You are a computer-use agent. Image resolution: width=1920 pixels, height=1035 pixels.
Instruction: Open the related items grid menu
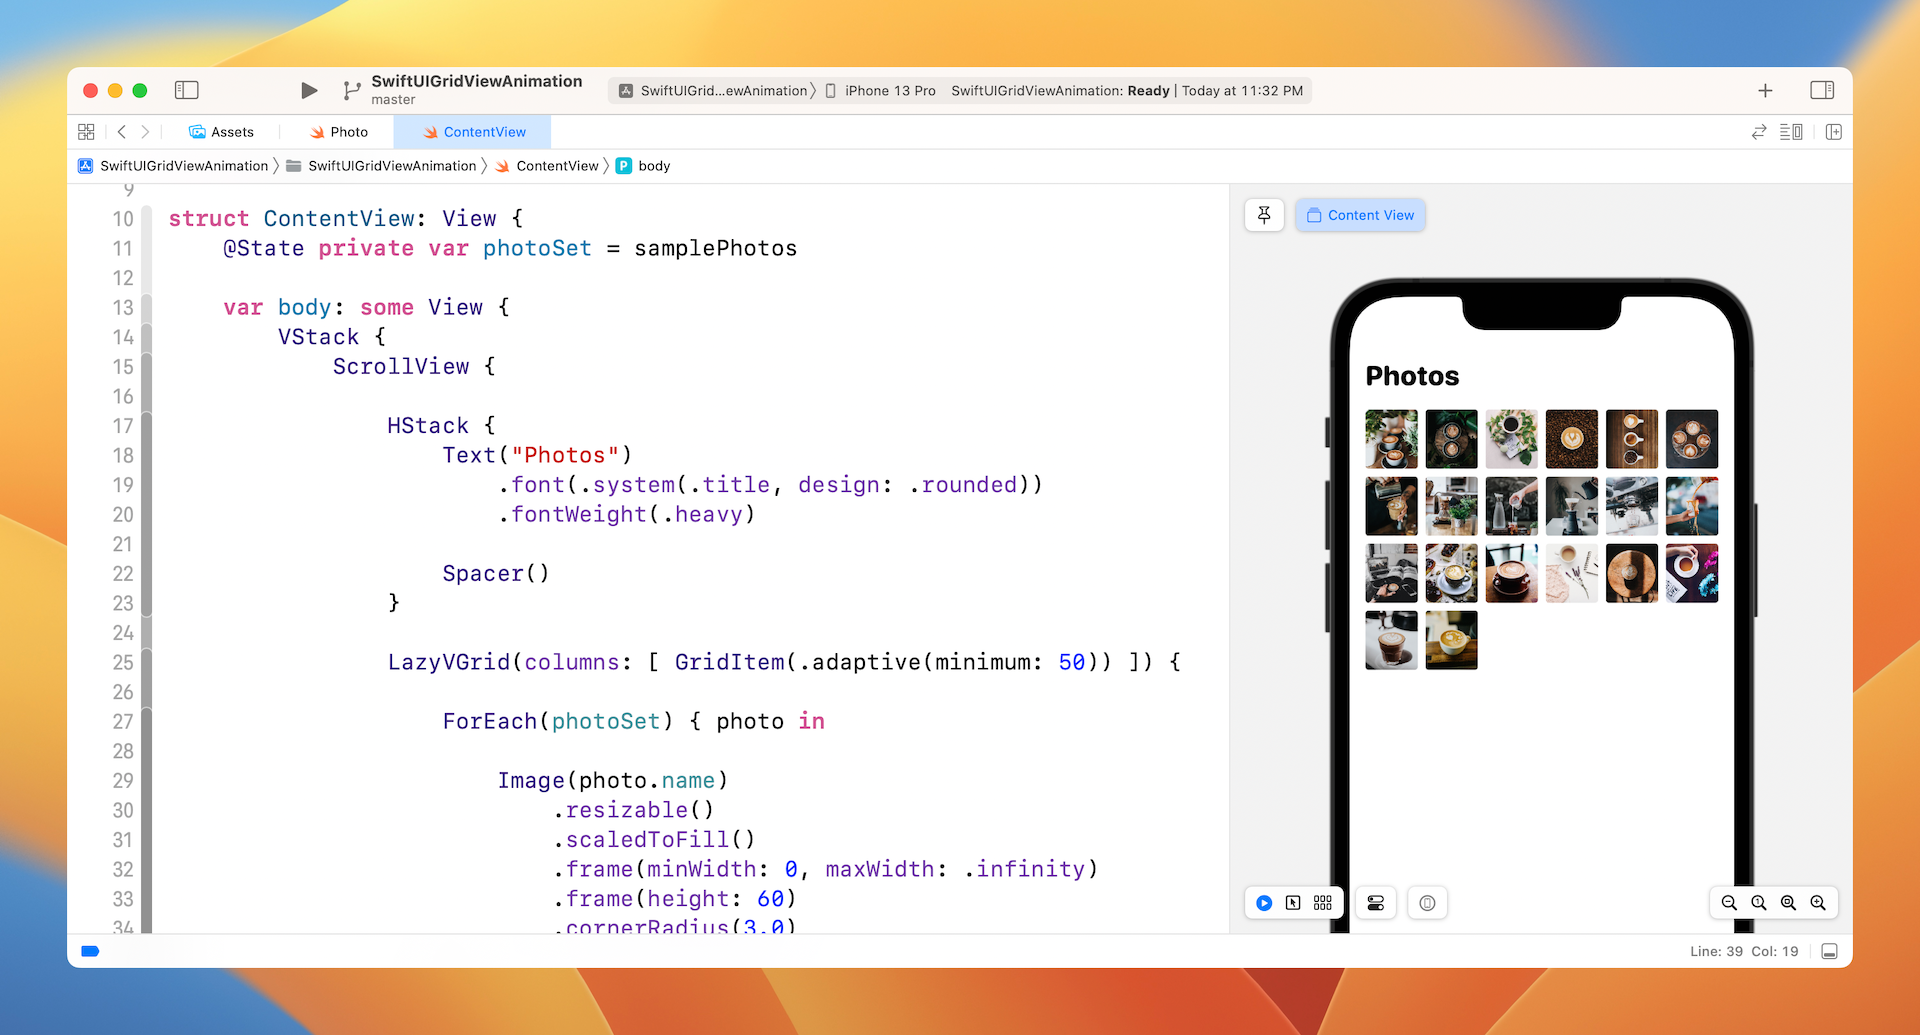coord(86,132)
